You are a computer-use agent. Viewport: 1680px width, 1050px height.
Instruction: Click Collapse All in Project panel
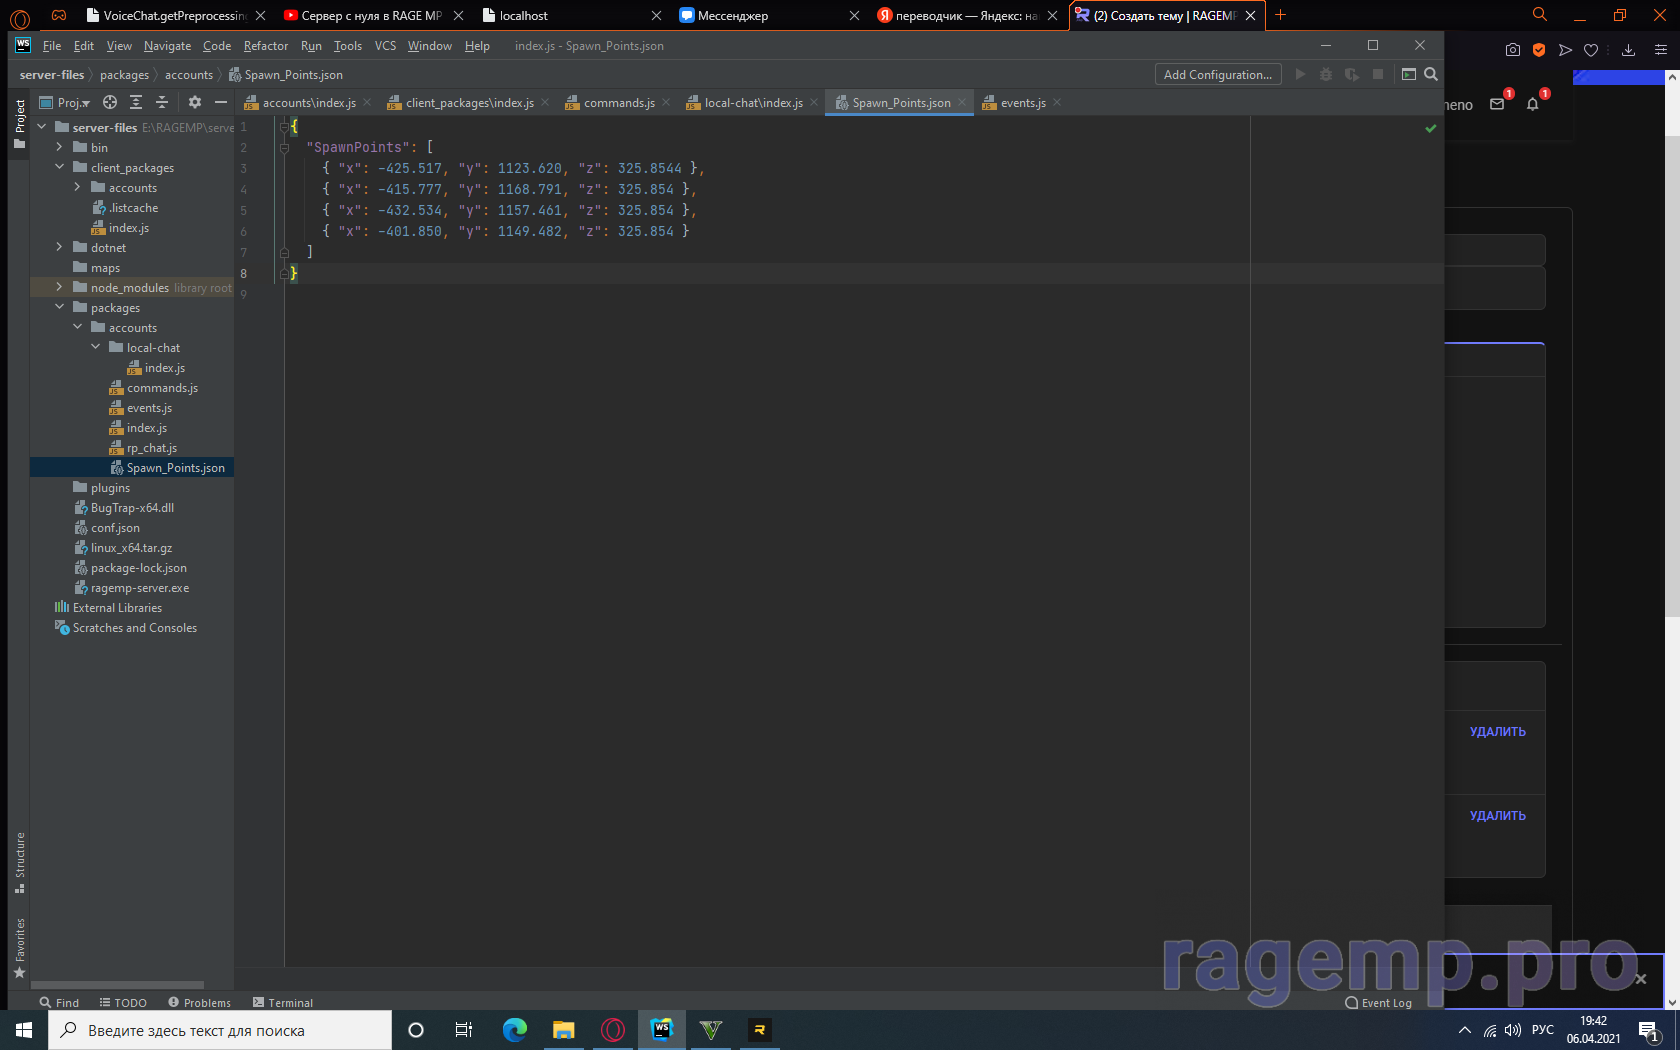162,102
